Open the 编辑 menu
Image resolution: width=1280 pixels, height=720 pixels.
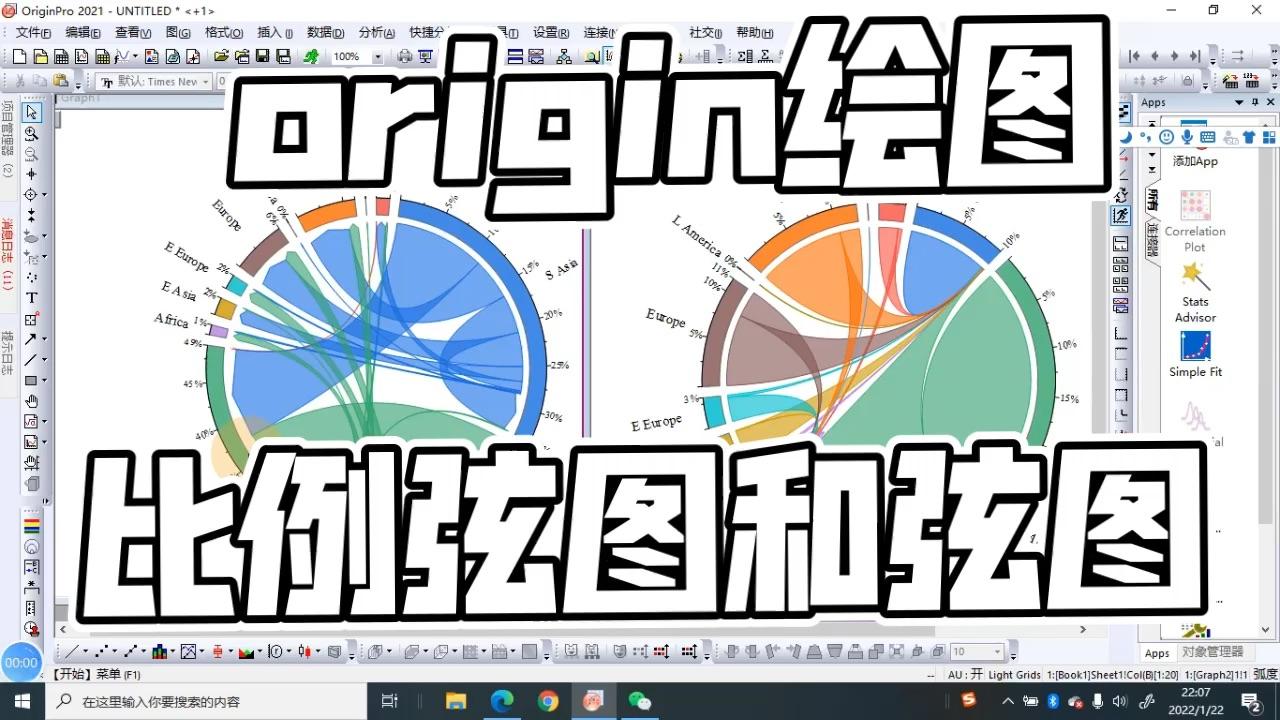click(x=83, y=32)
